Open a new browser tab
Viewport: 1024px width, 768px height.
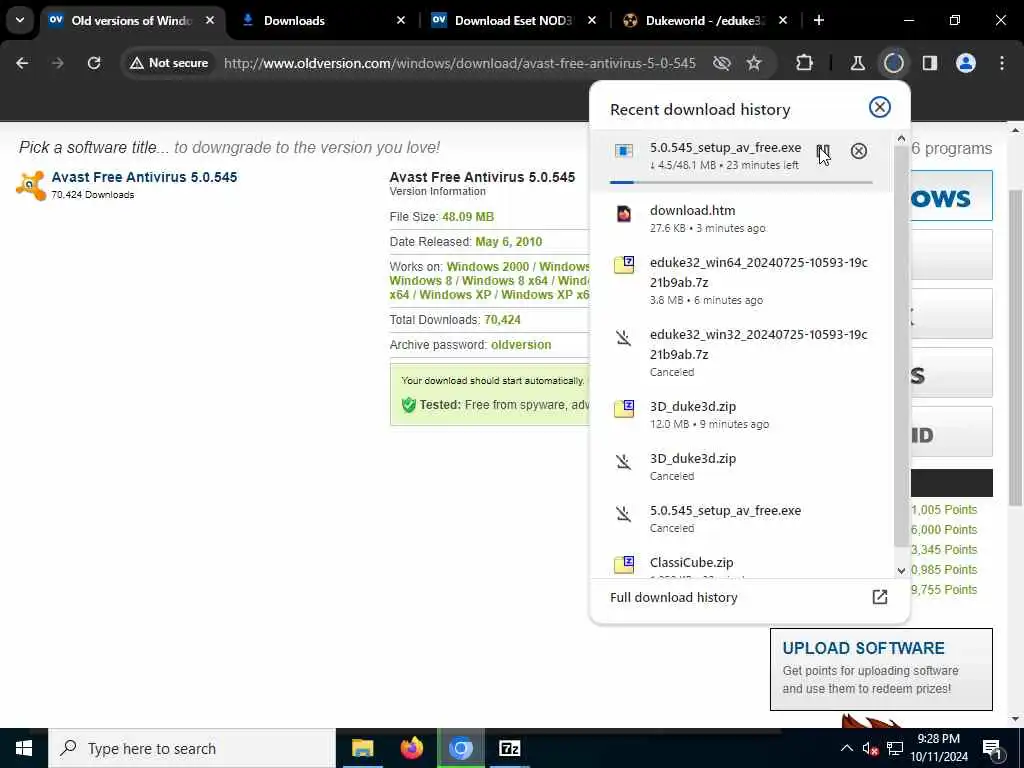[x=818, y=21]
